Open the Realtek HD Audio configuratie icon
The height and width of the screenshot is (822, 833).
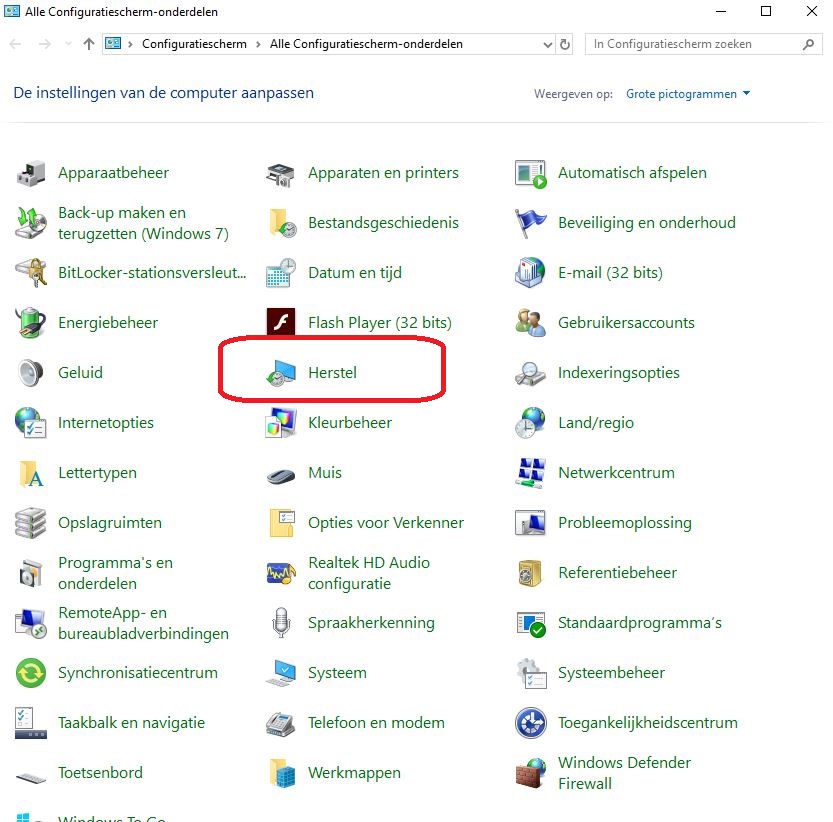[x=281, y=573]
